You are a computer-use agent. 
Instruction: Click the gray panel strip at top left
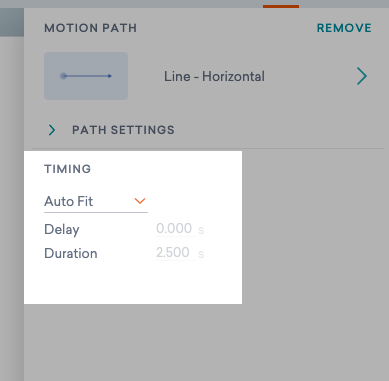(x=12, y=22)
